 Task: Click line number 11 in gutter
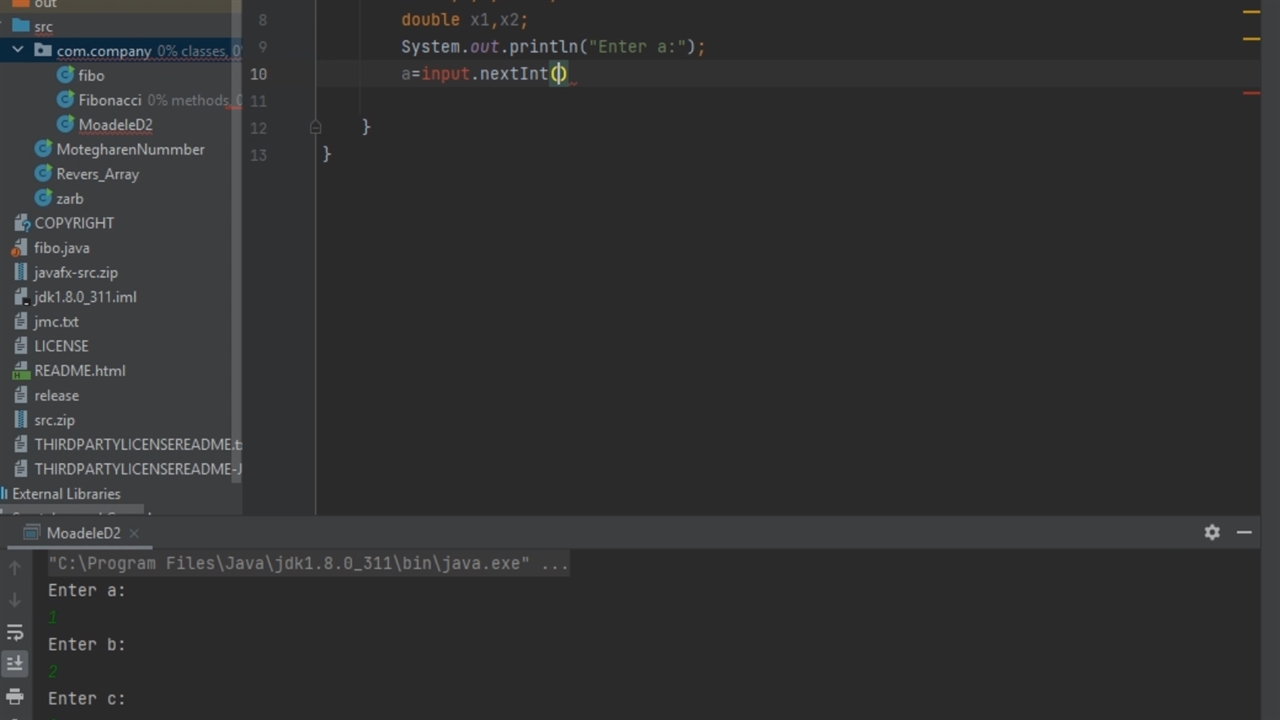tap(258, 101)
